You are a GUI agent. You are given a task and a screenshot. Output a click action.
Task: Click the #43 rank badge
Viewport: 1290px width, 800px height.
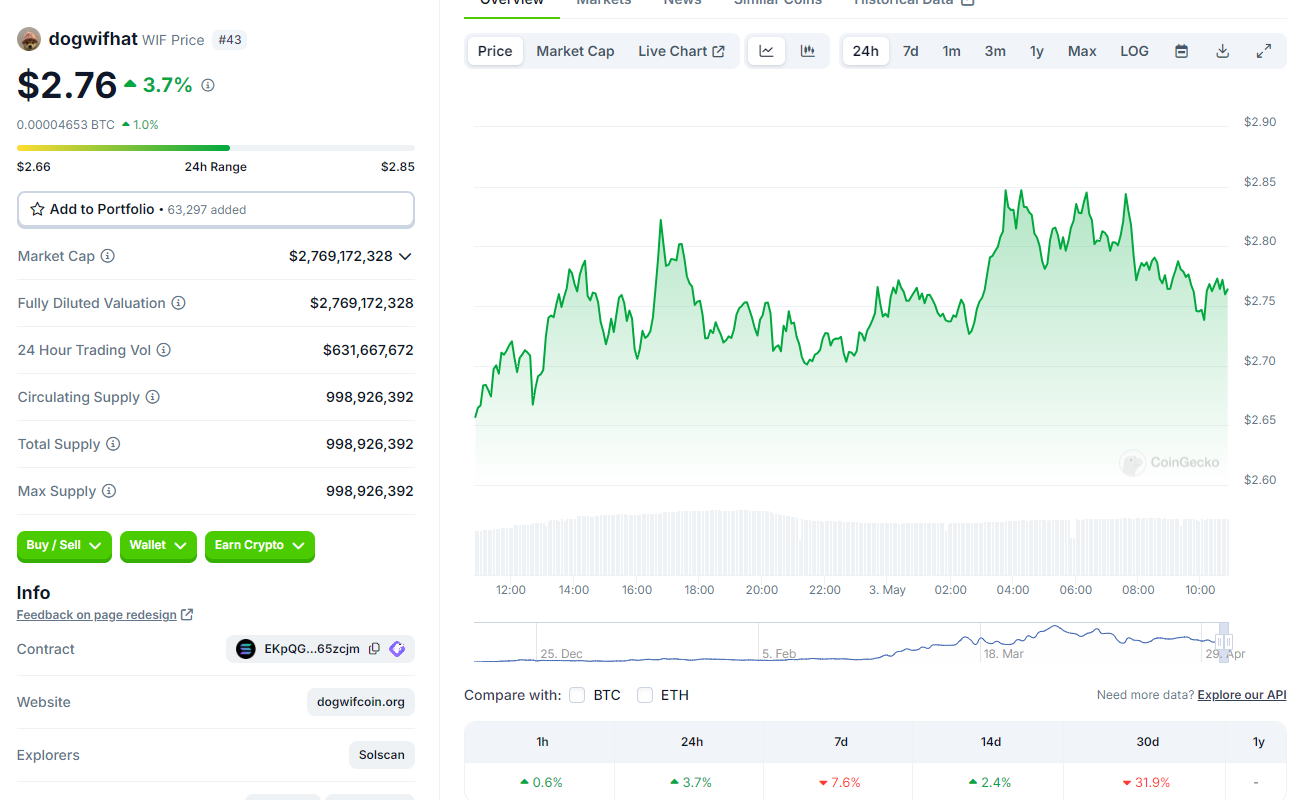tap(230, 40)
